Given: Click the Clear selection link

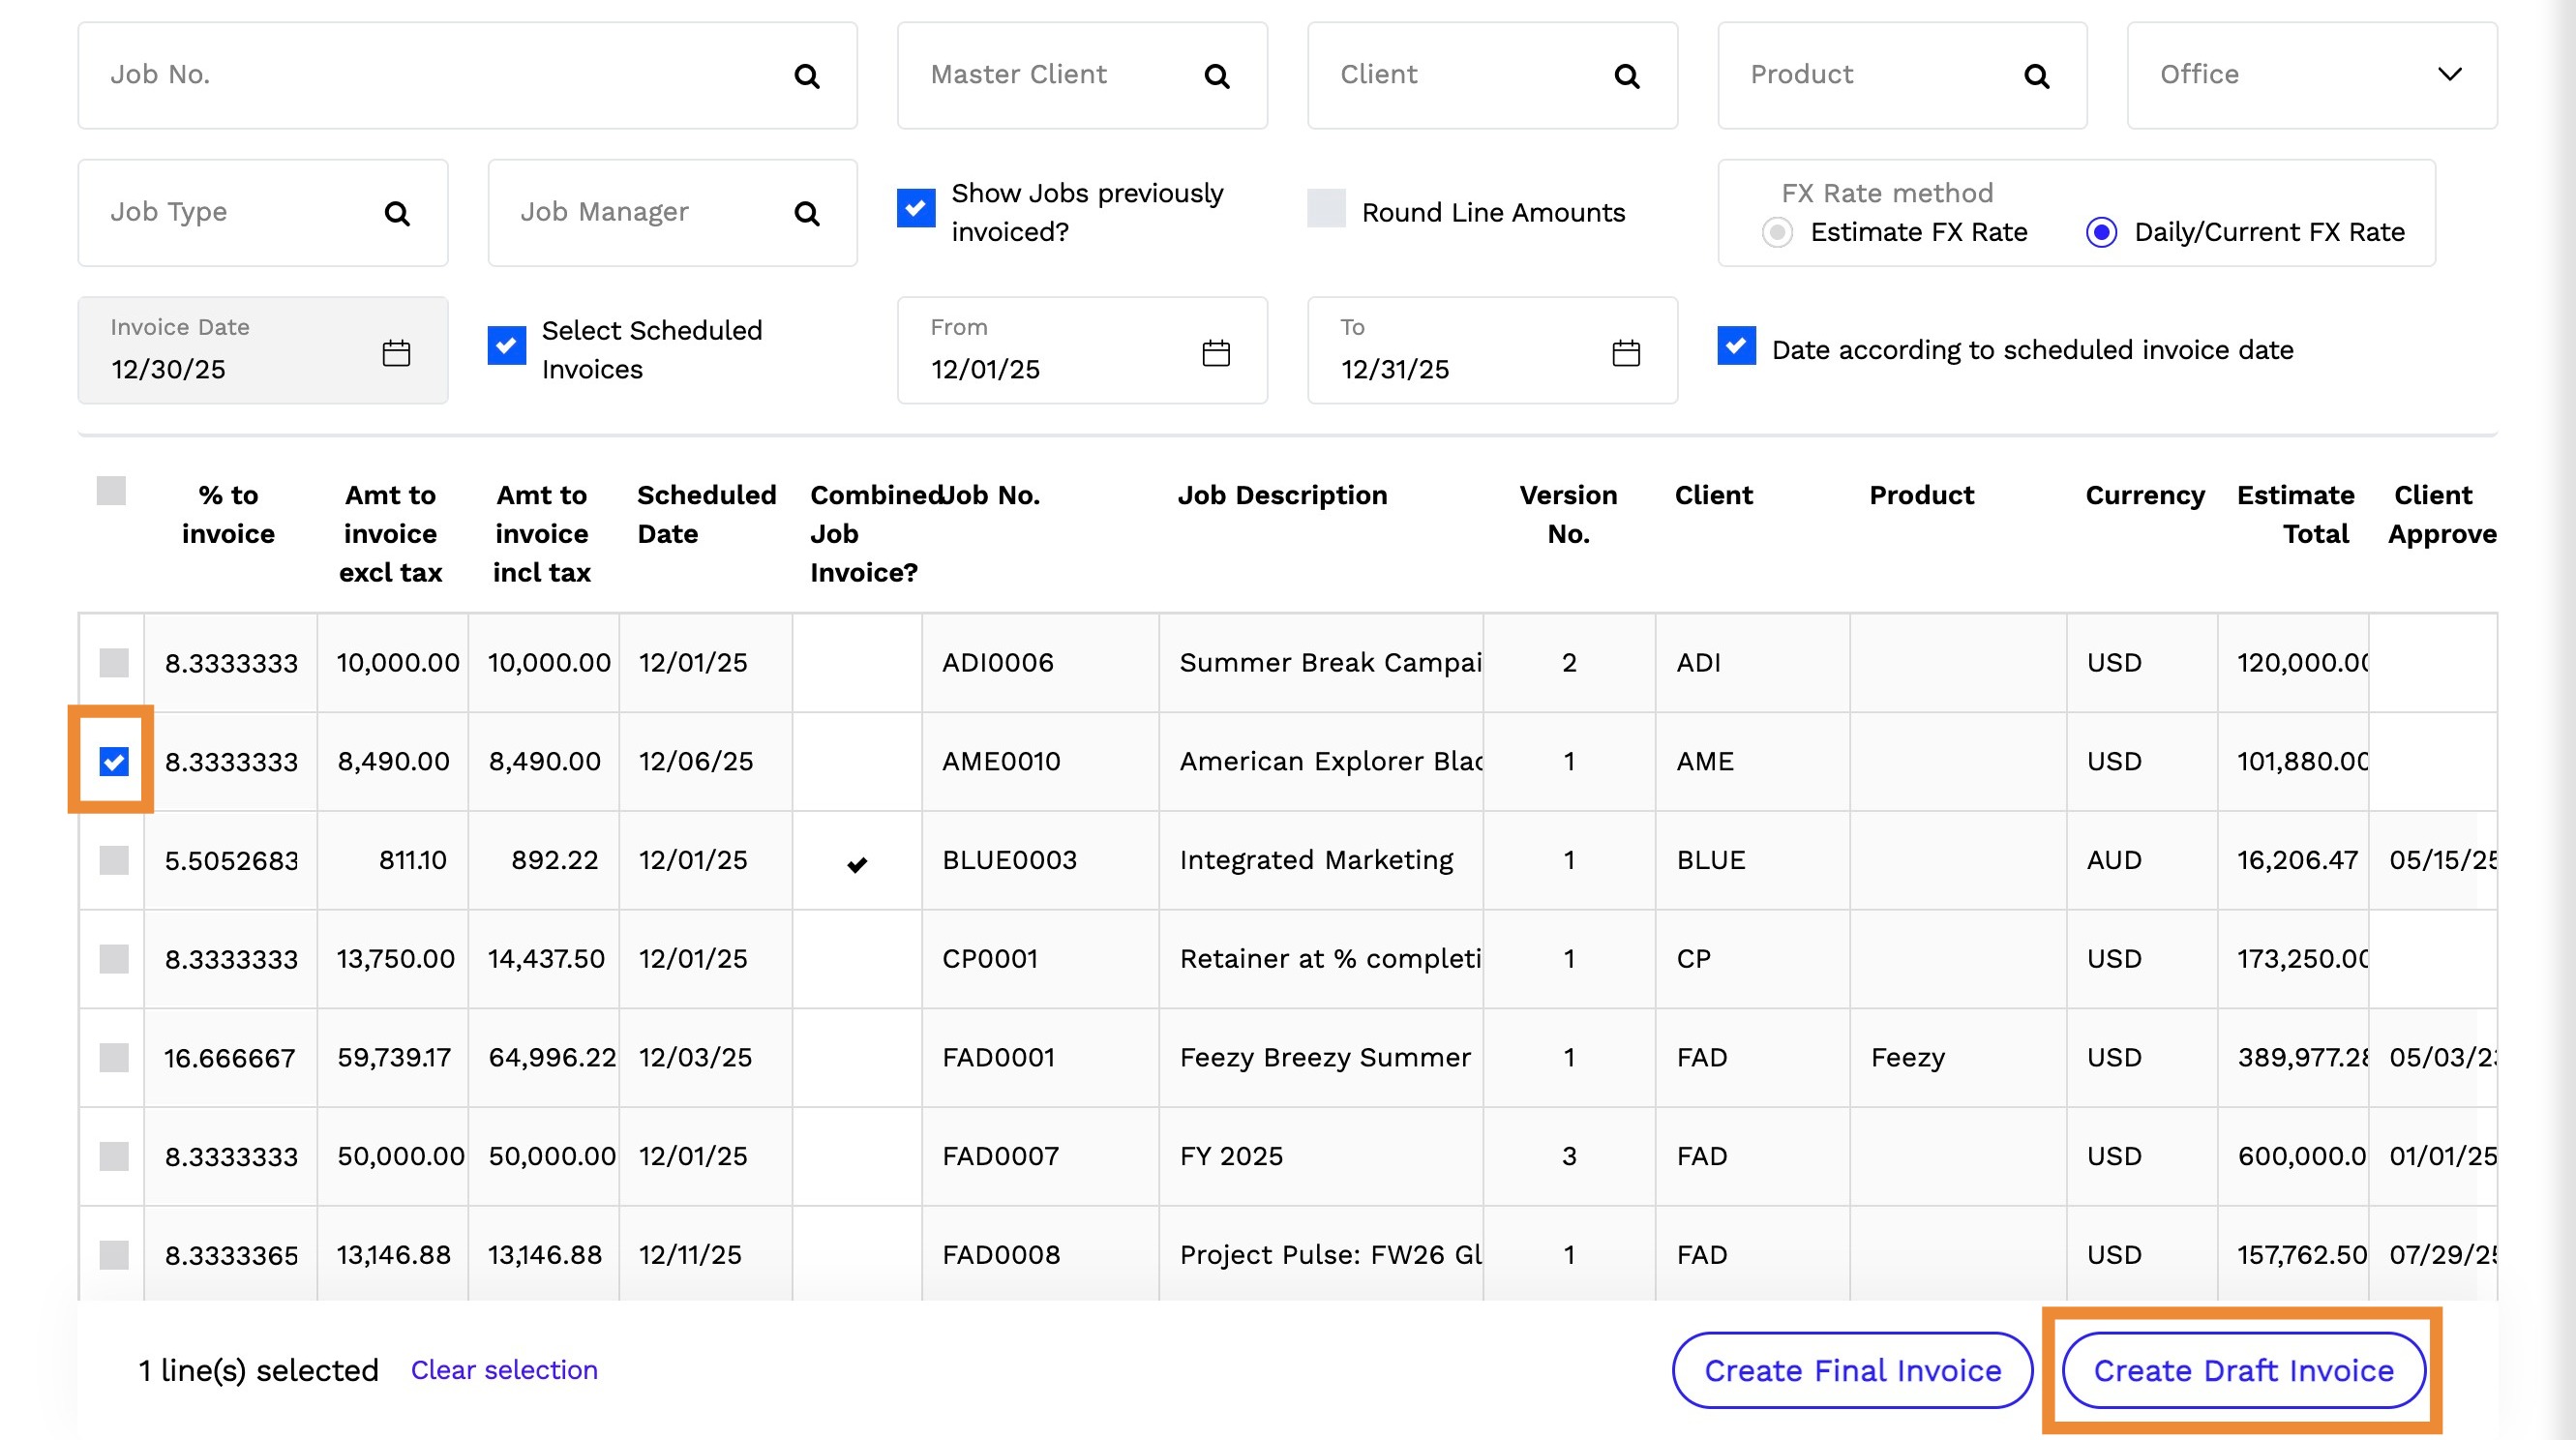Looking at the screenshot, I should coord(504,1370).
